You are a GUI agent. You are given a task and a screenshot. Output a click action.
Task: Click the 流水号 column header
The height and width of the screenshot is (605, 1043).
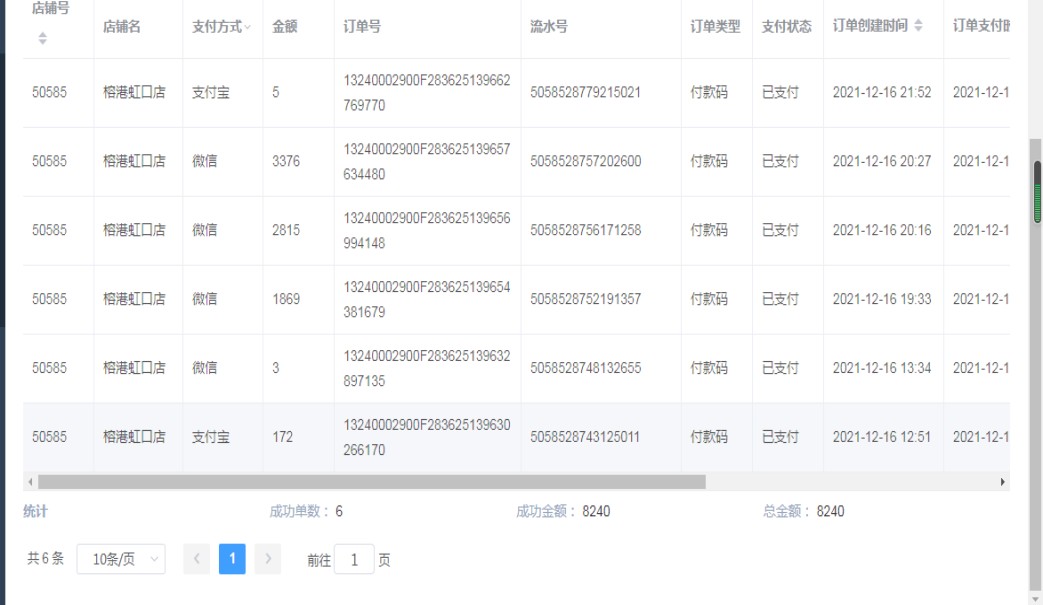(549, 27)
